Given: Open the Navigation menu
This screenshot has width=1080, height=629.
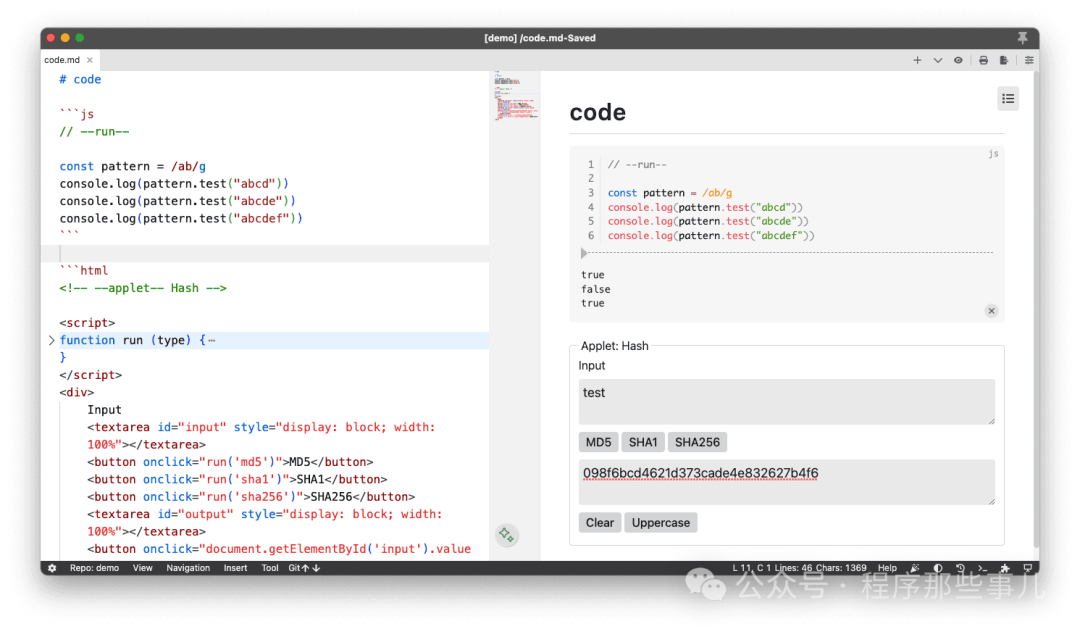Looking at the screenshot, I should click(x=188, y=568).
